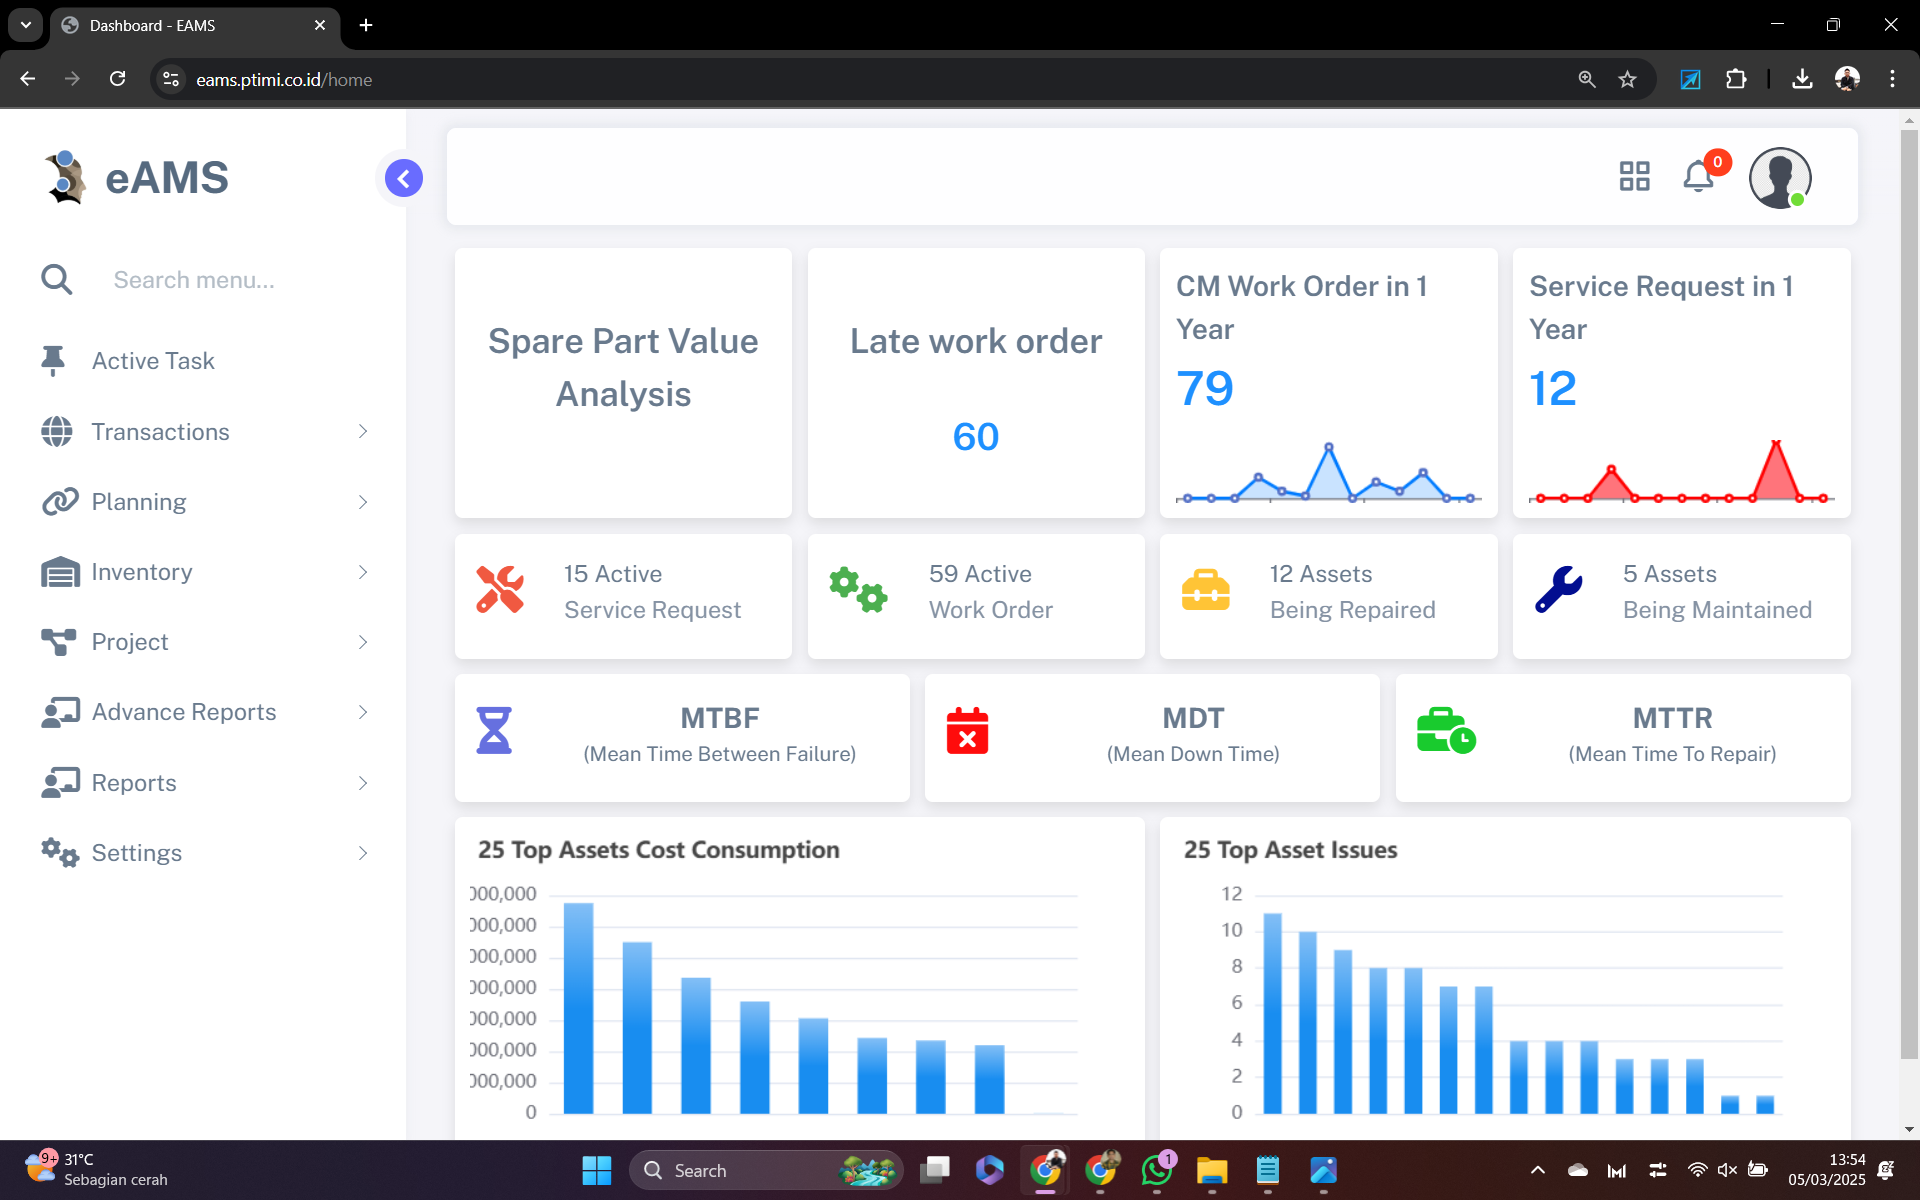Image resolution: width=1920 pixels, height=1200 pixels.
Task: Open the Settings sidebar menu
Action: [x=137, y=853]
